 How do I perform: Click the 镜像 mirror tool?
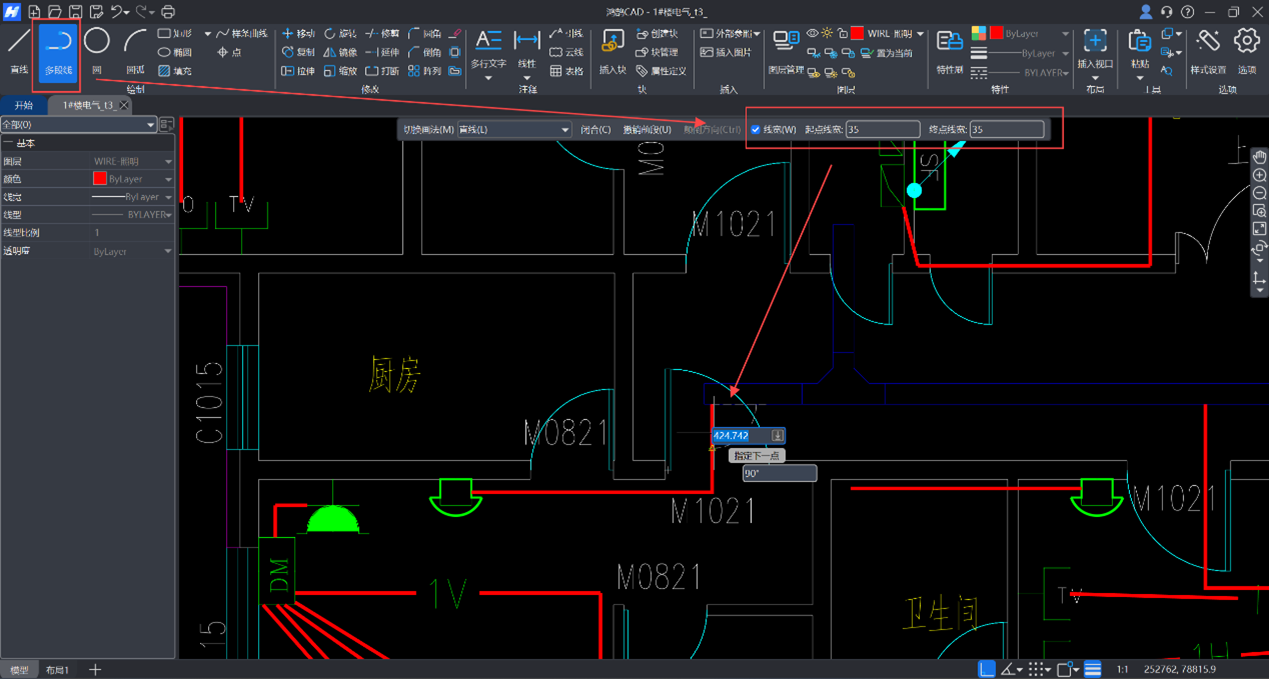(x=340, y=52)
